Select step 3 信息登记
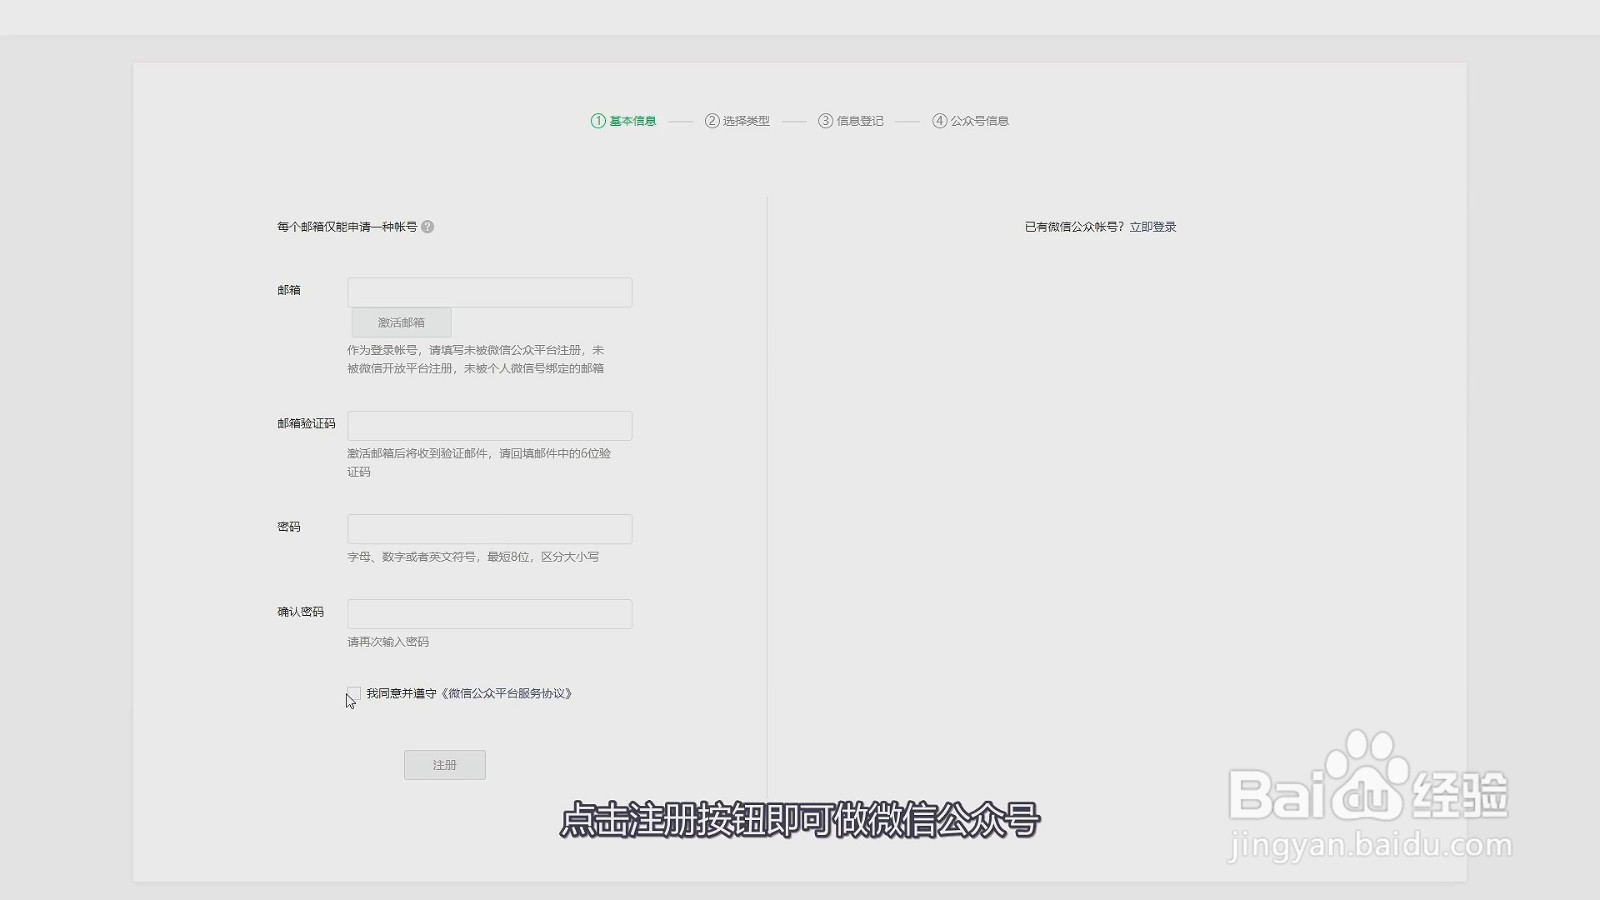Screen dimensions: 1600x900 pyautogui.click(x=851, y=121)
